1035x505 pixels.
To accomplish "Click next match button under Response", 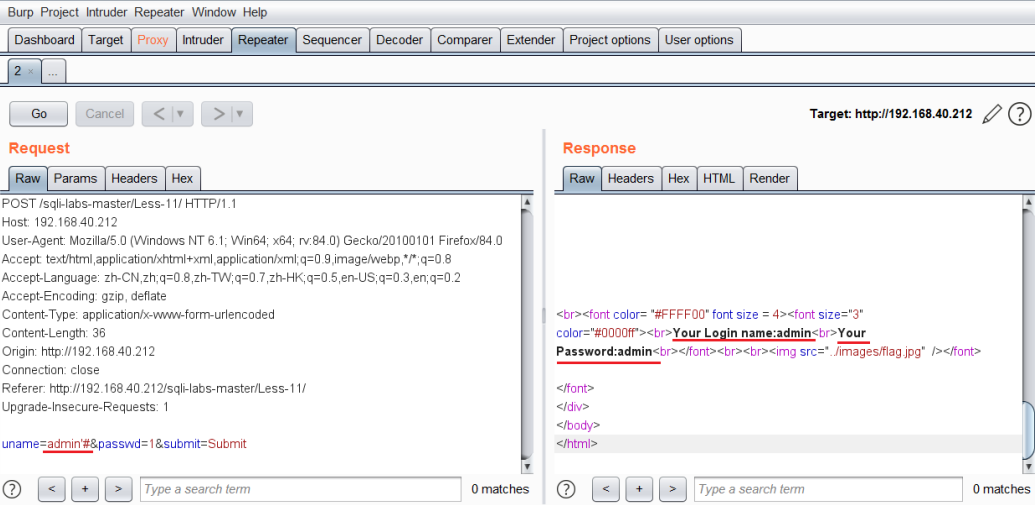I will pos(672,489).
